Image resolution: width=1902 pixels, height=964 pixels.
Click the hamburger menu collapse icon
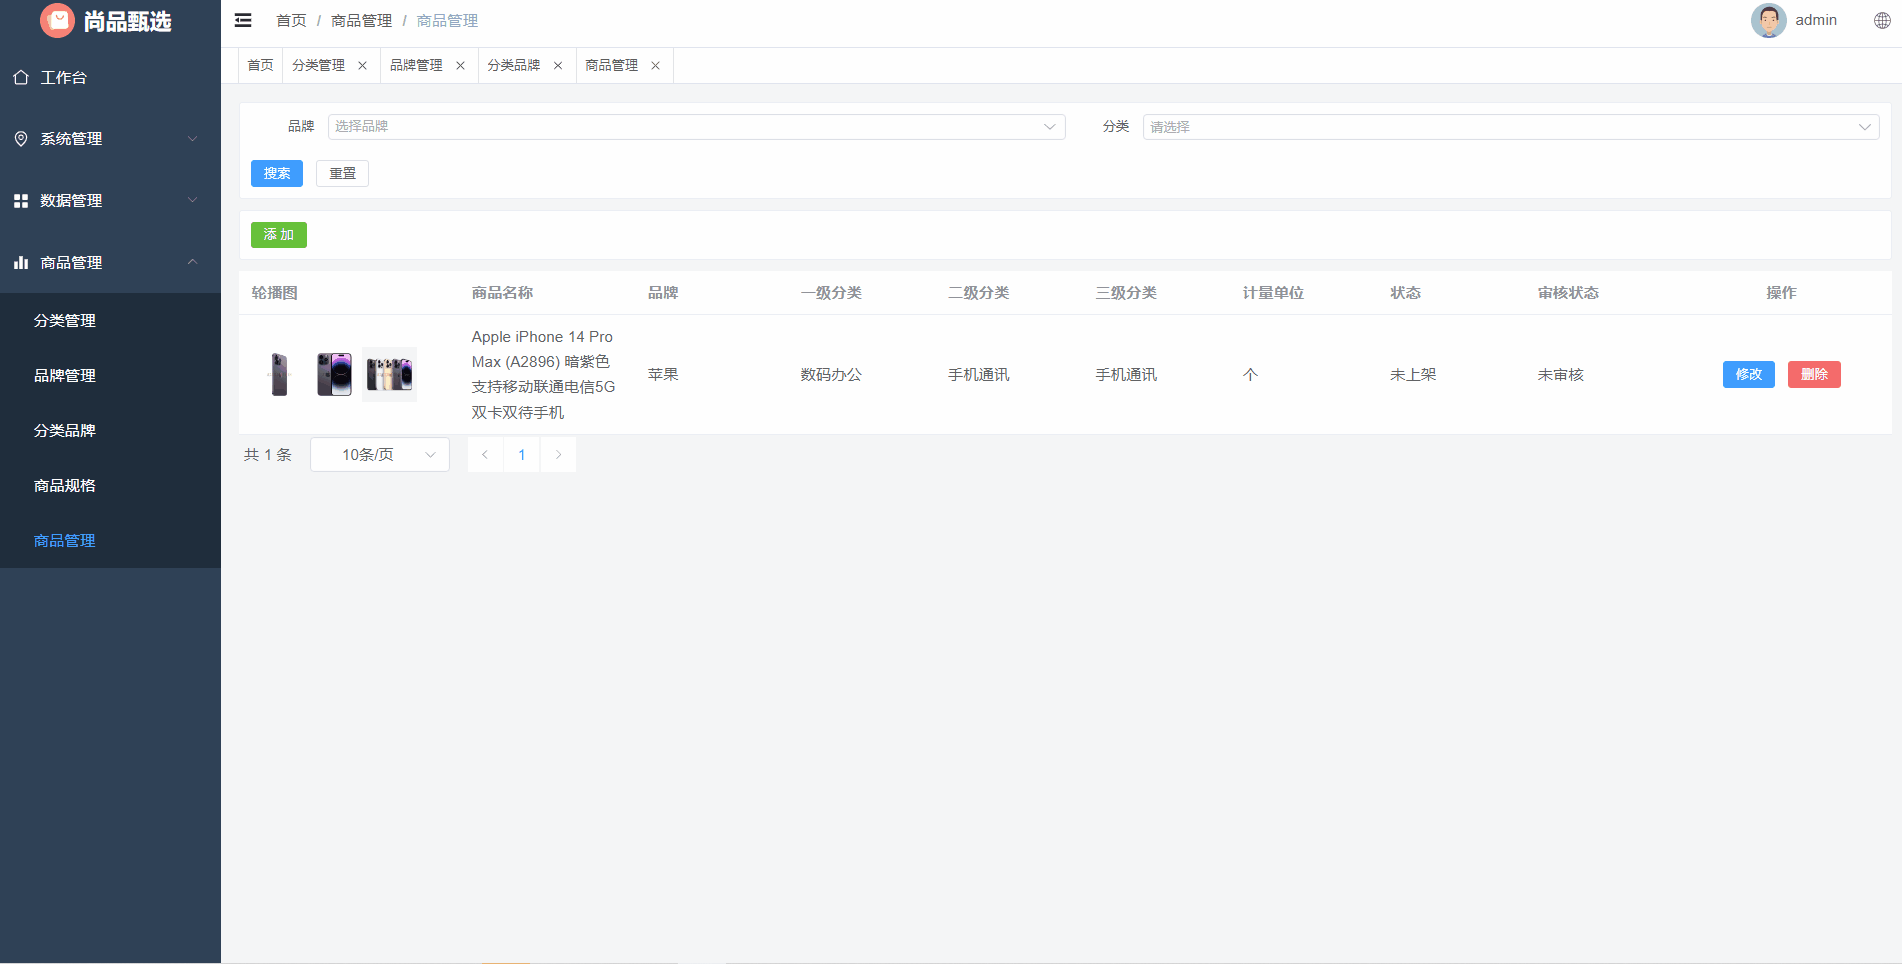(x=242, y=20)
